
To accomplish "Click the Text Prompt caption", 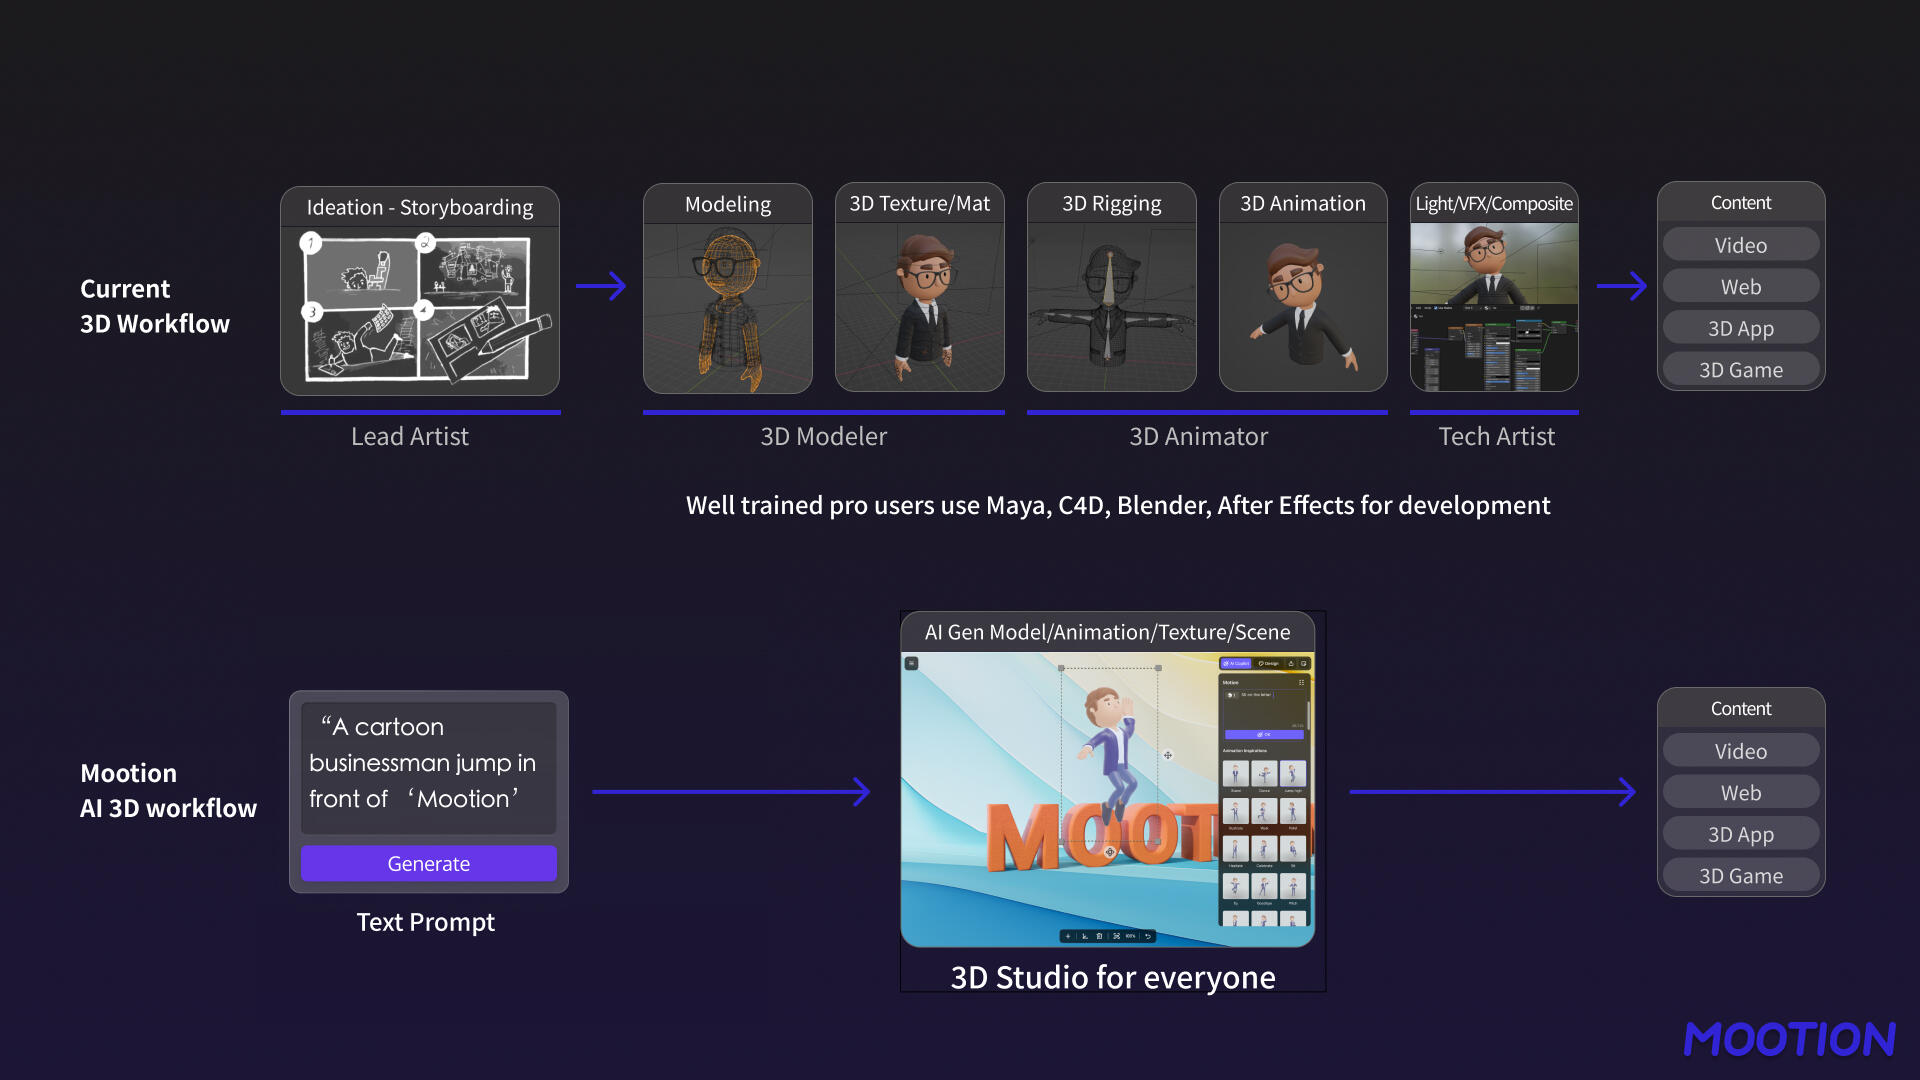I will pyautogui.click(x=425, y=922).
